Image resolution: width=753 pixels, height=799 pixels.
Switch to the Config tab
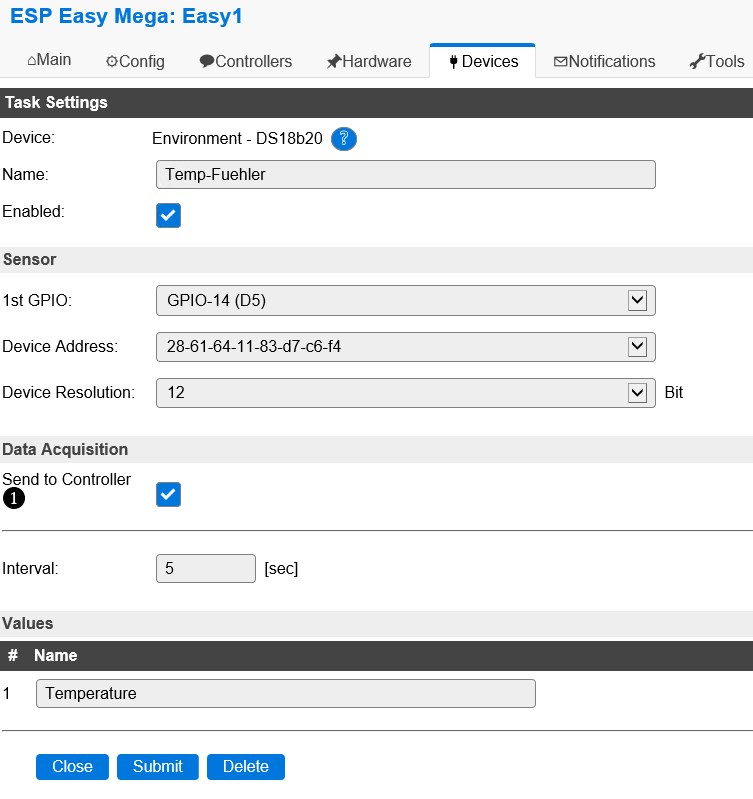coord(135,61)
